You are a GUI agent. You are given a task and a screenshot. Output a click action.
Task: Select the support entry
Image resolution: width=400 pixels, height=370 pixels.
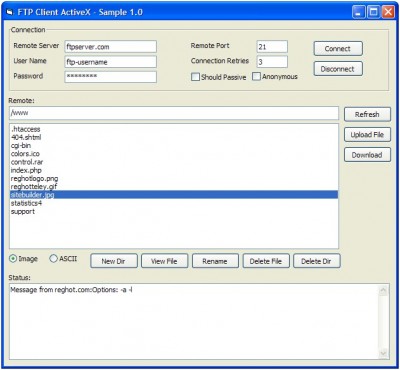pyautogui.click(x=174, y=211)
